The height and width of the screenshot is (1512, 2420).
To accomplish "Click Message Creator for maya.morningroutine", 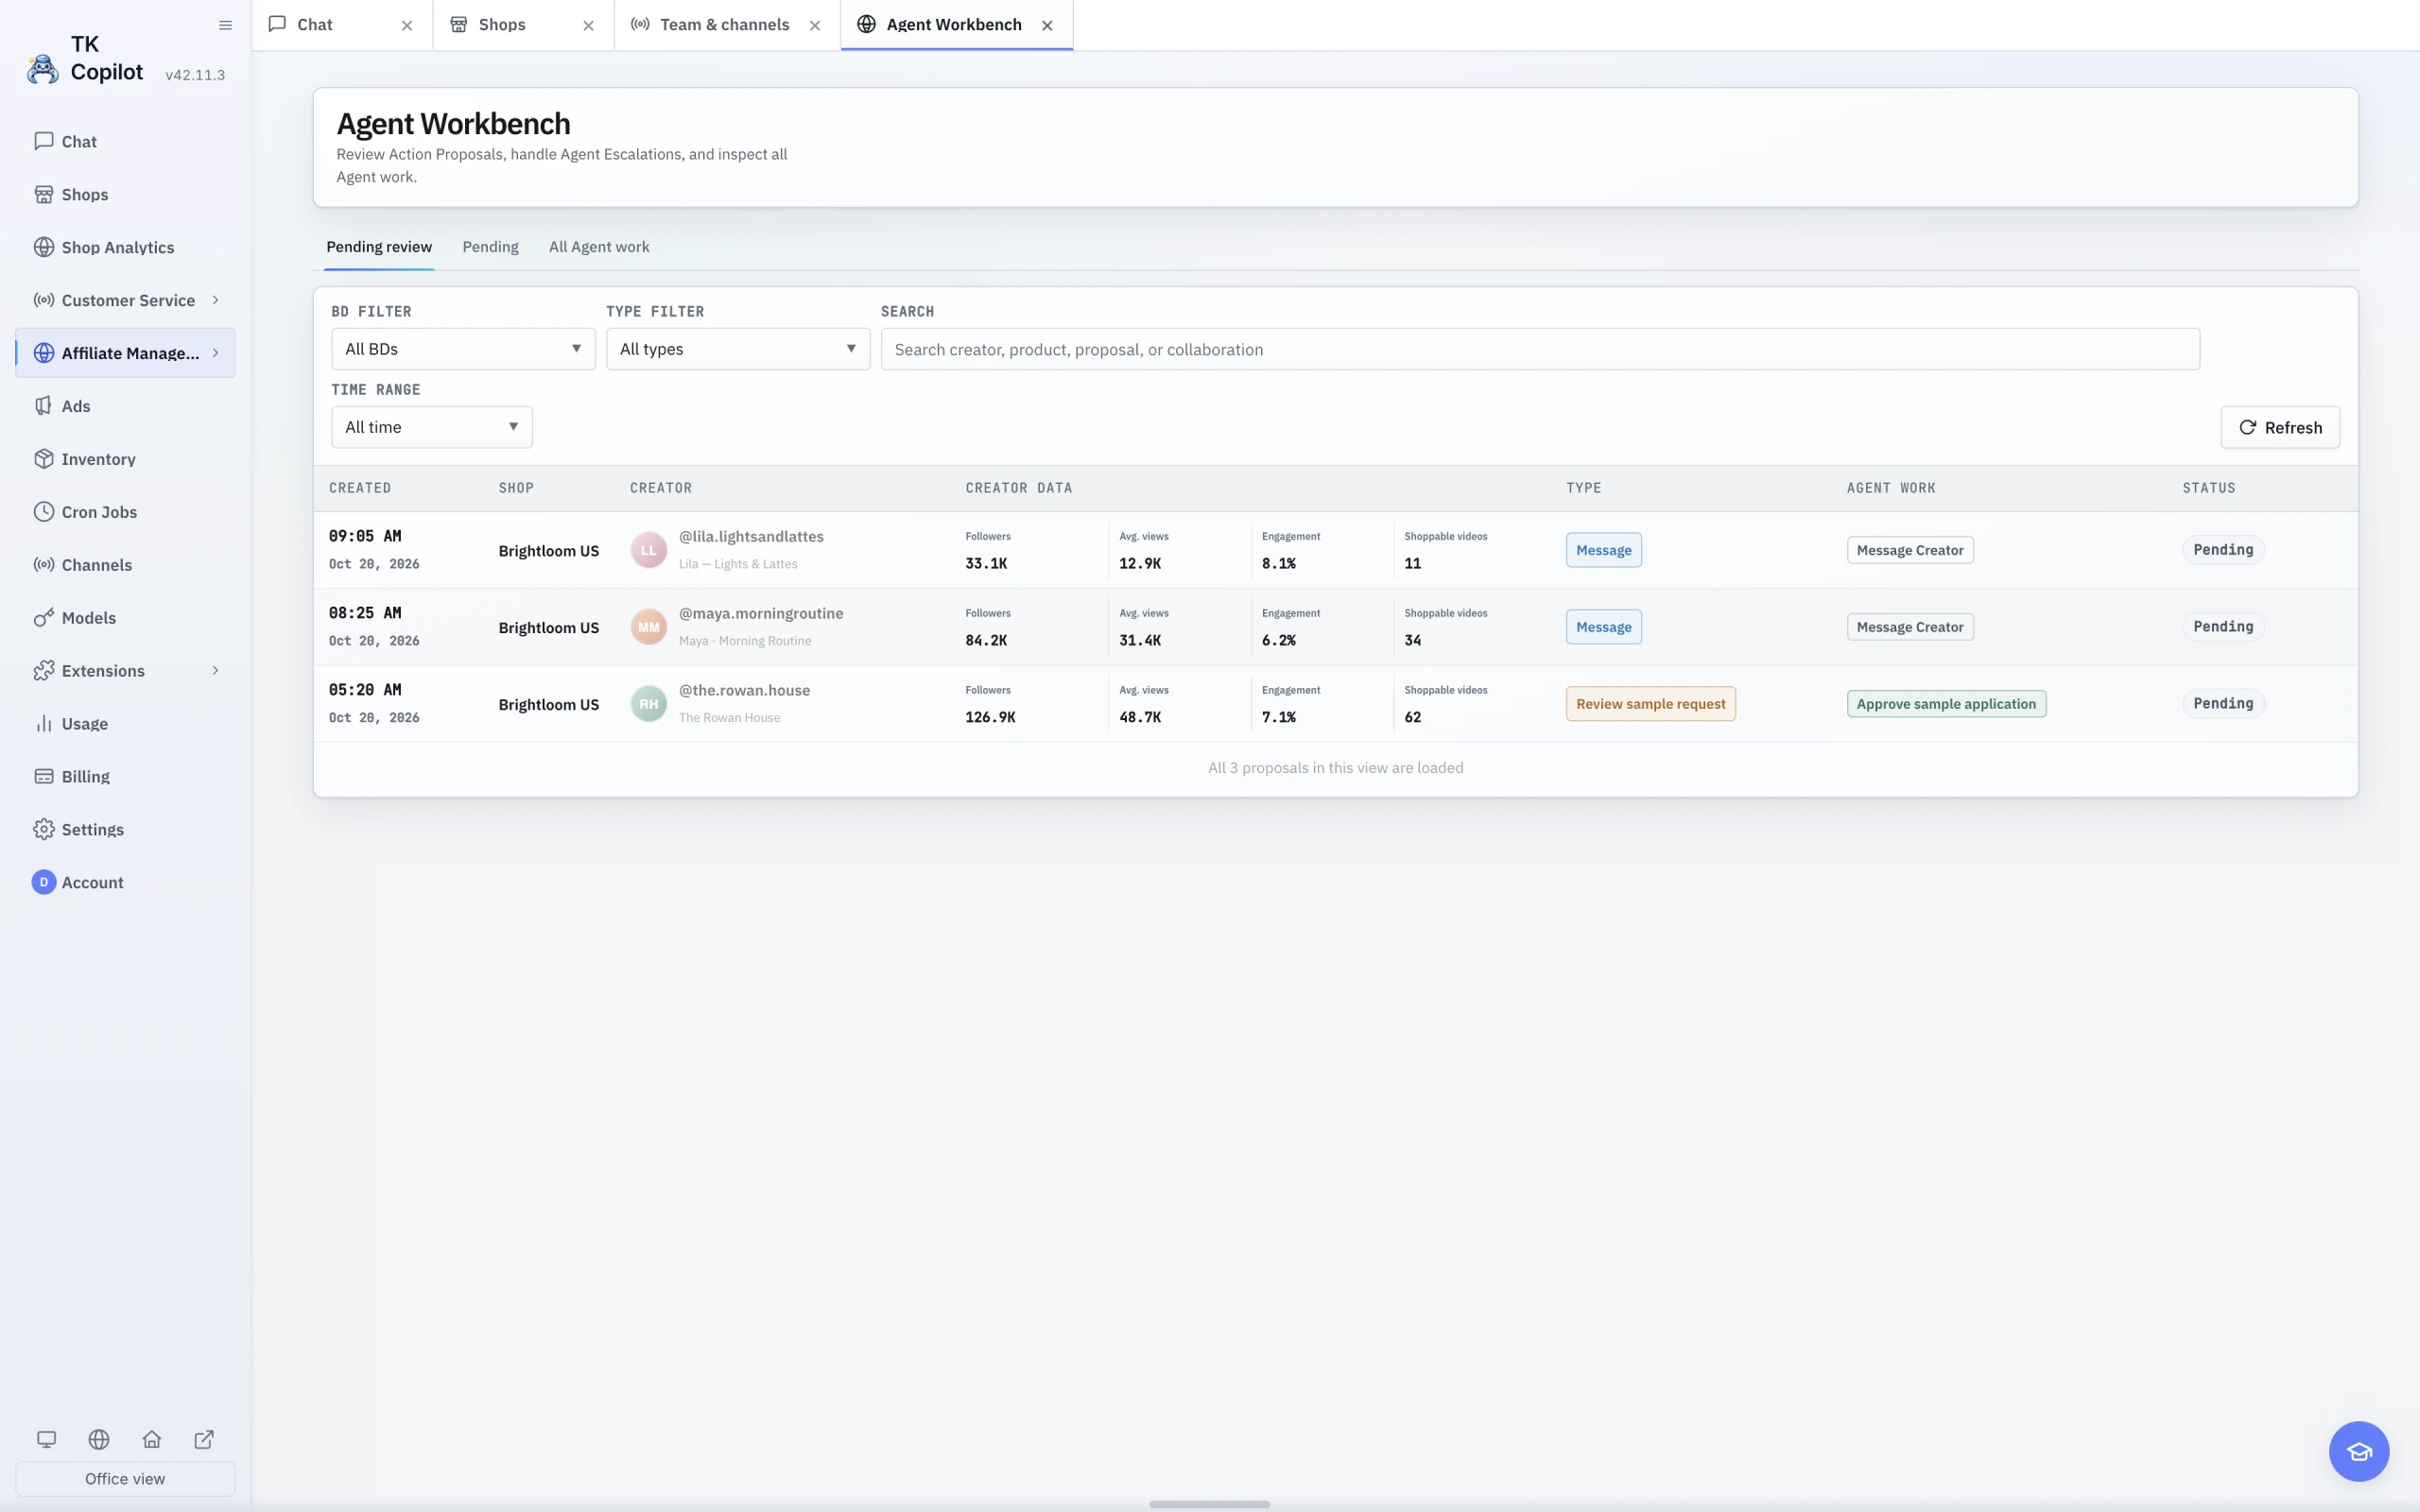I will 1910,627.
